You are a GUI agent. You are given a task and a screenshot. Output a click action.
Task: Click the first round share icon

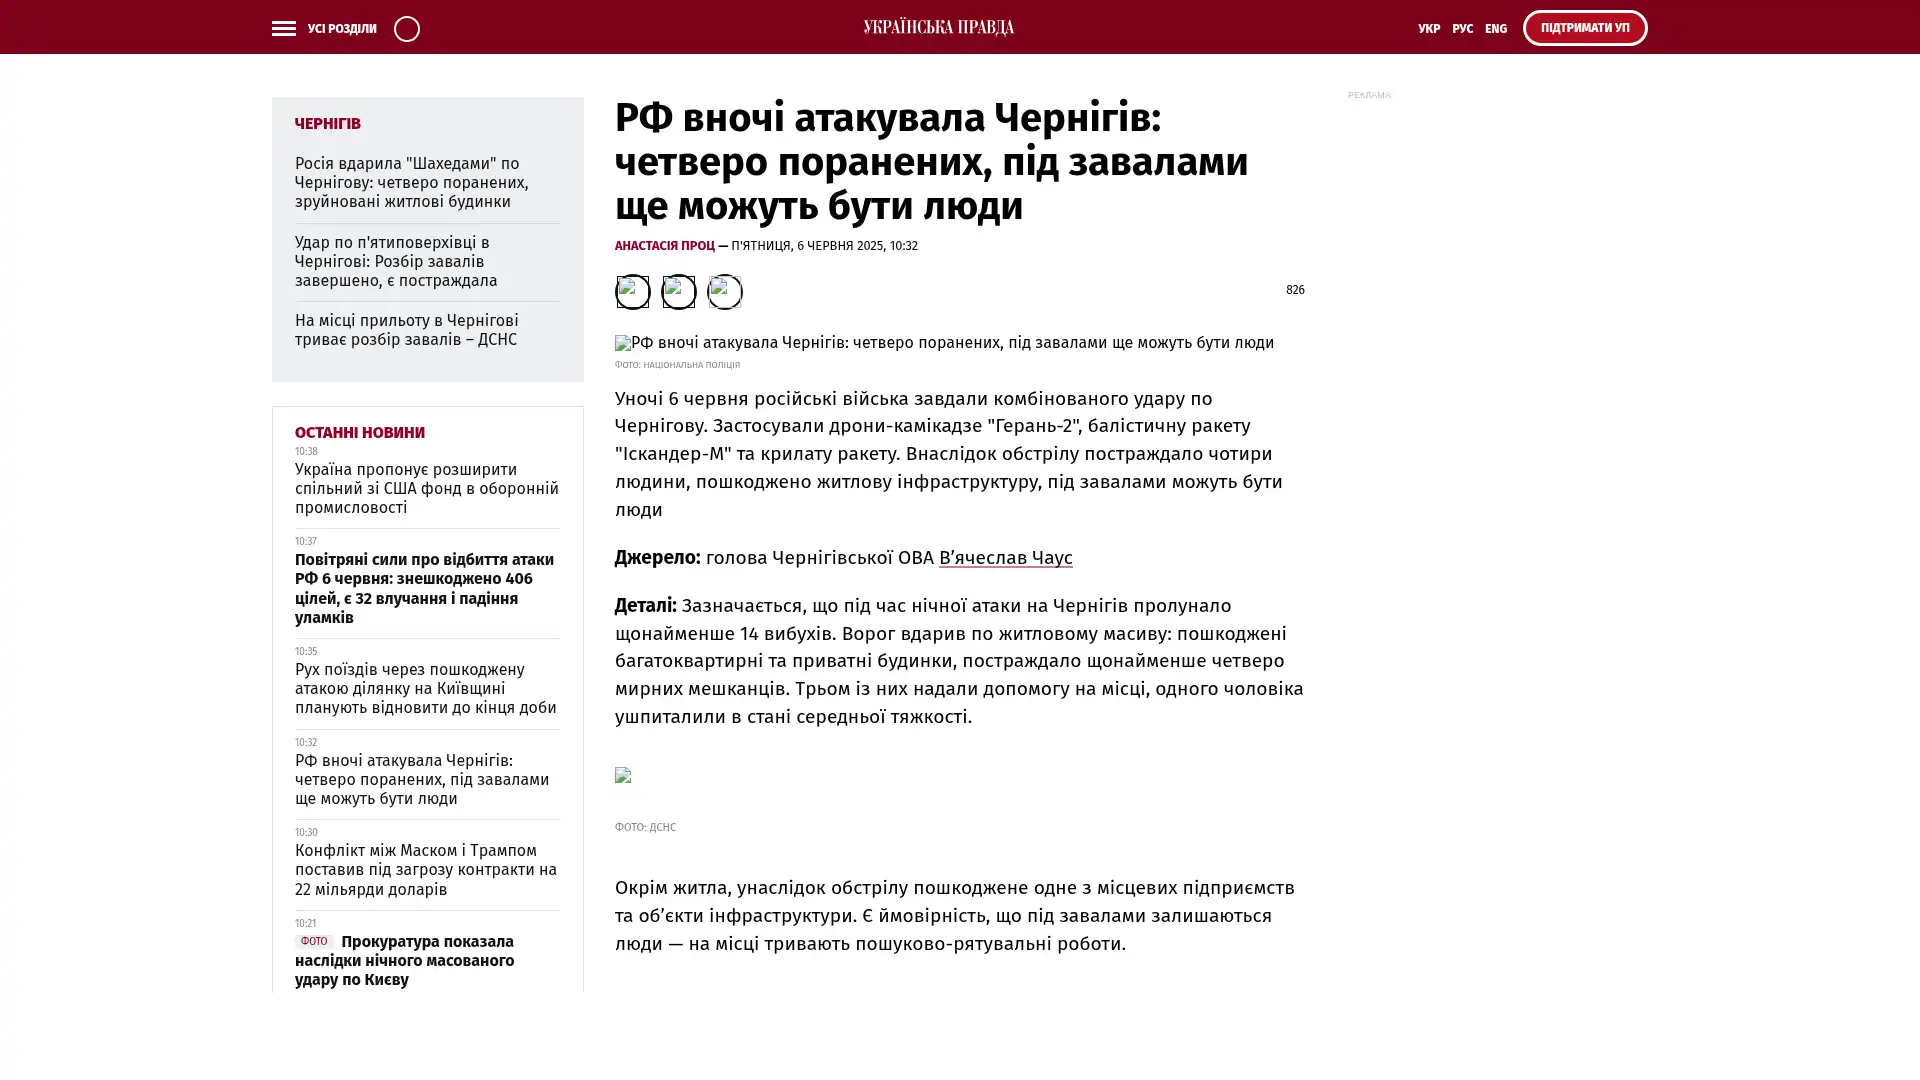pos(632,291)
